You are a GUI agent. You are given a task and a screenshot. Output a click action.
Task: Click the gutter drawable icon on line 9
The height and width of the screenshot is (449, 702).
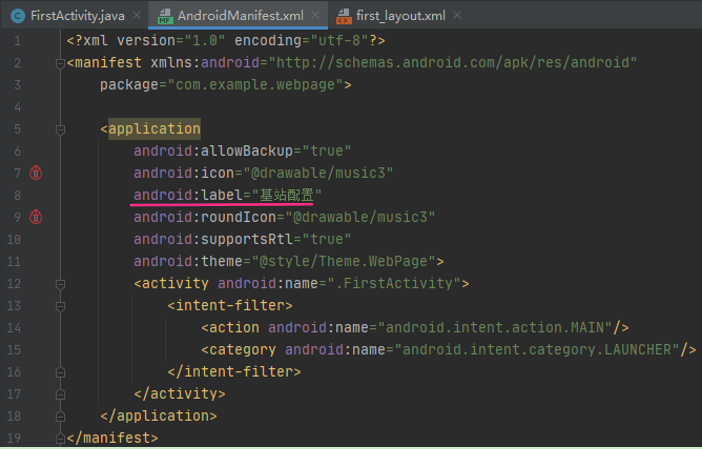[x=36, y=217]
